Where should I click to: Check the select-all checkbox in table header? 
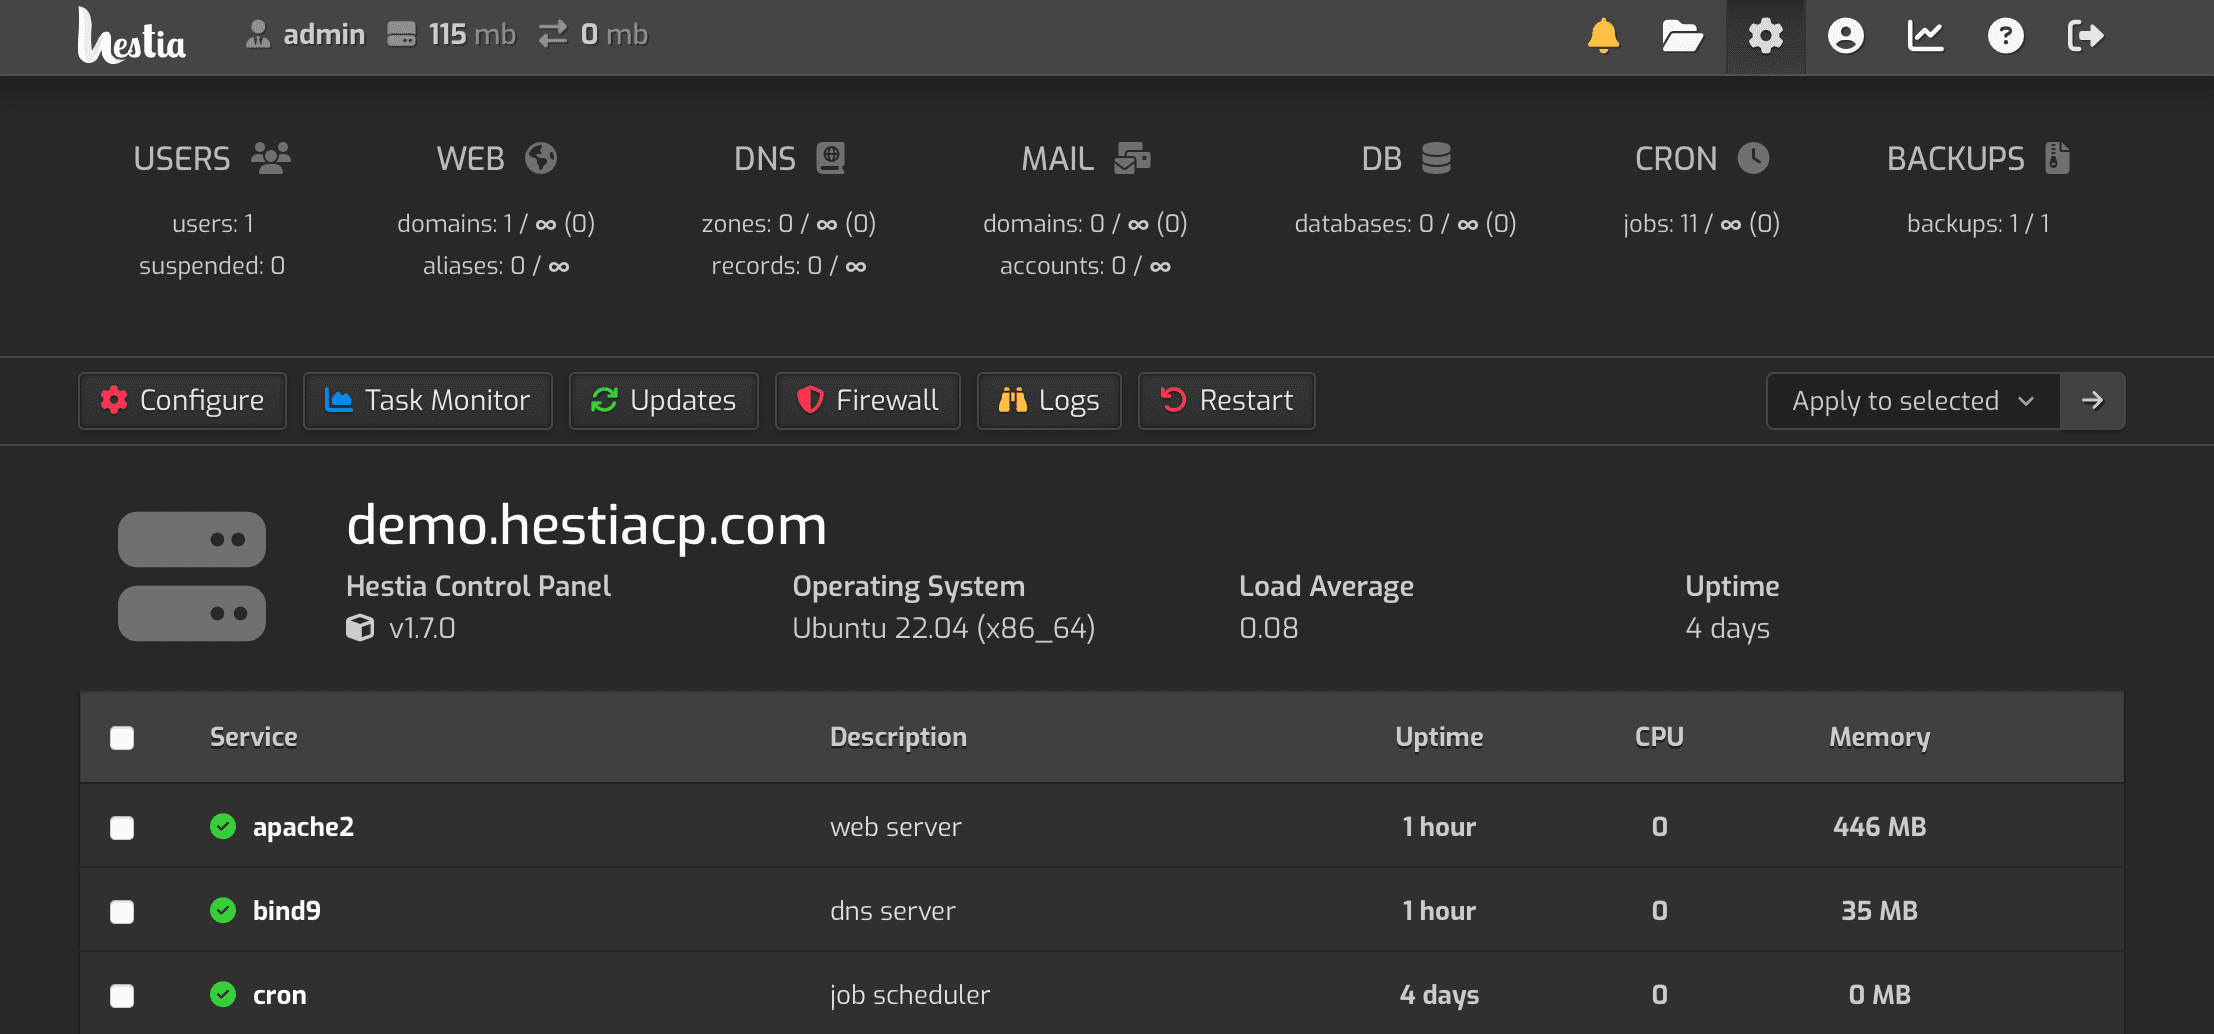click(122, 737)
